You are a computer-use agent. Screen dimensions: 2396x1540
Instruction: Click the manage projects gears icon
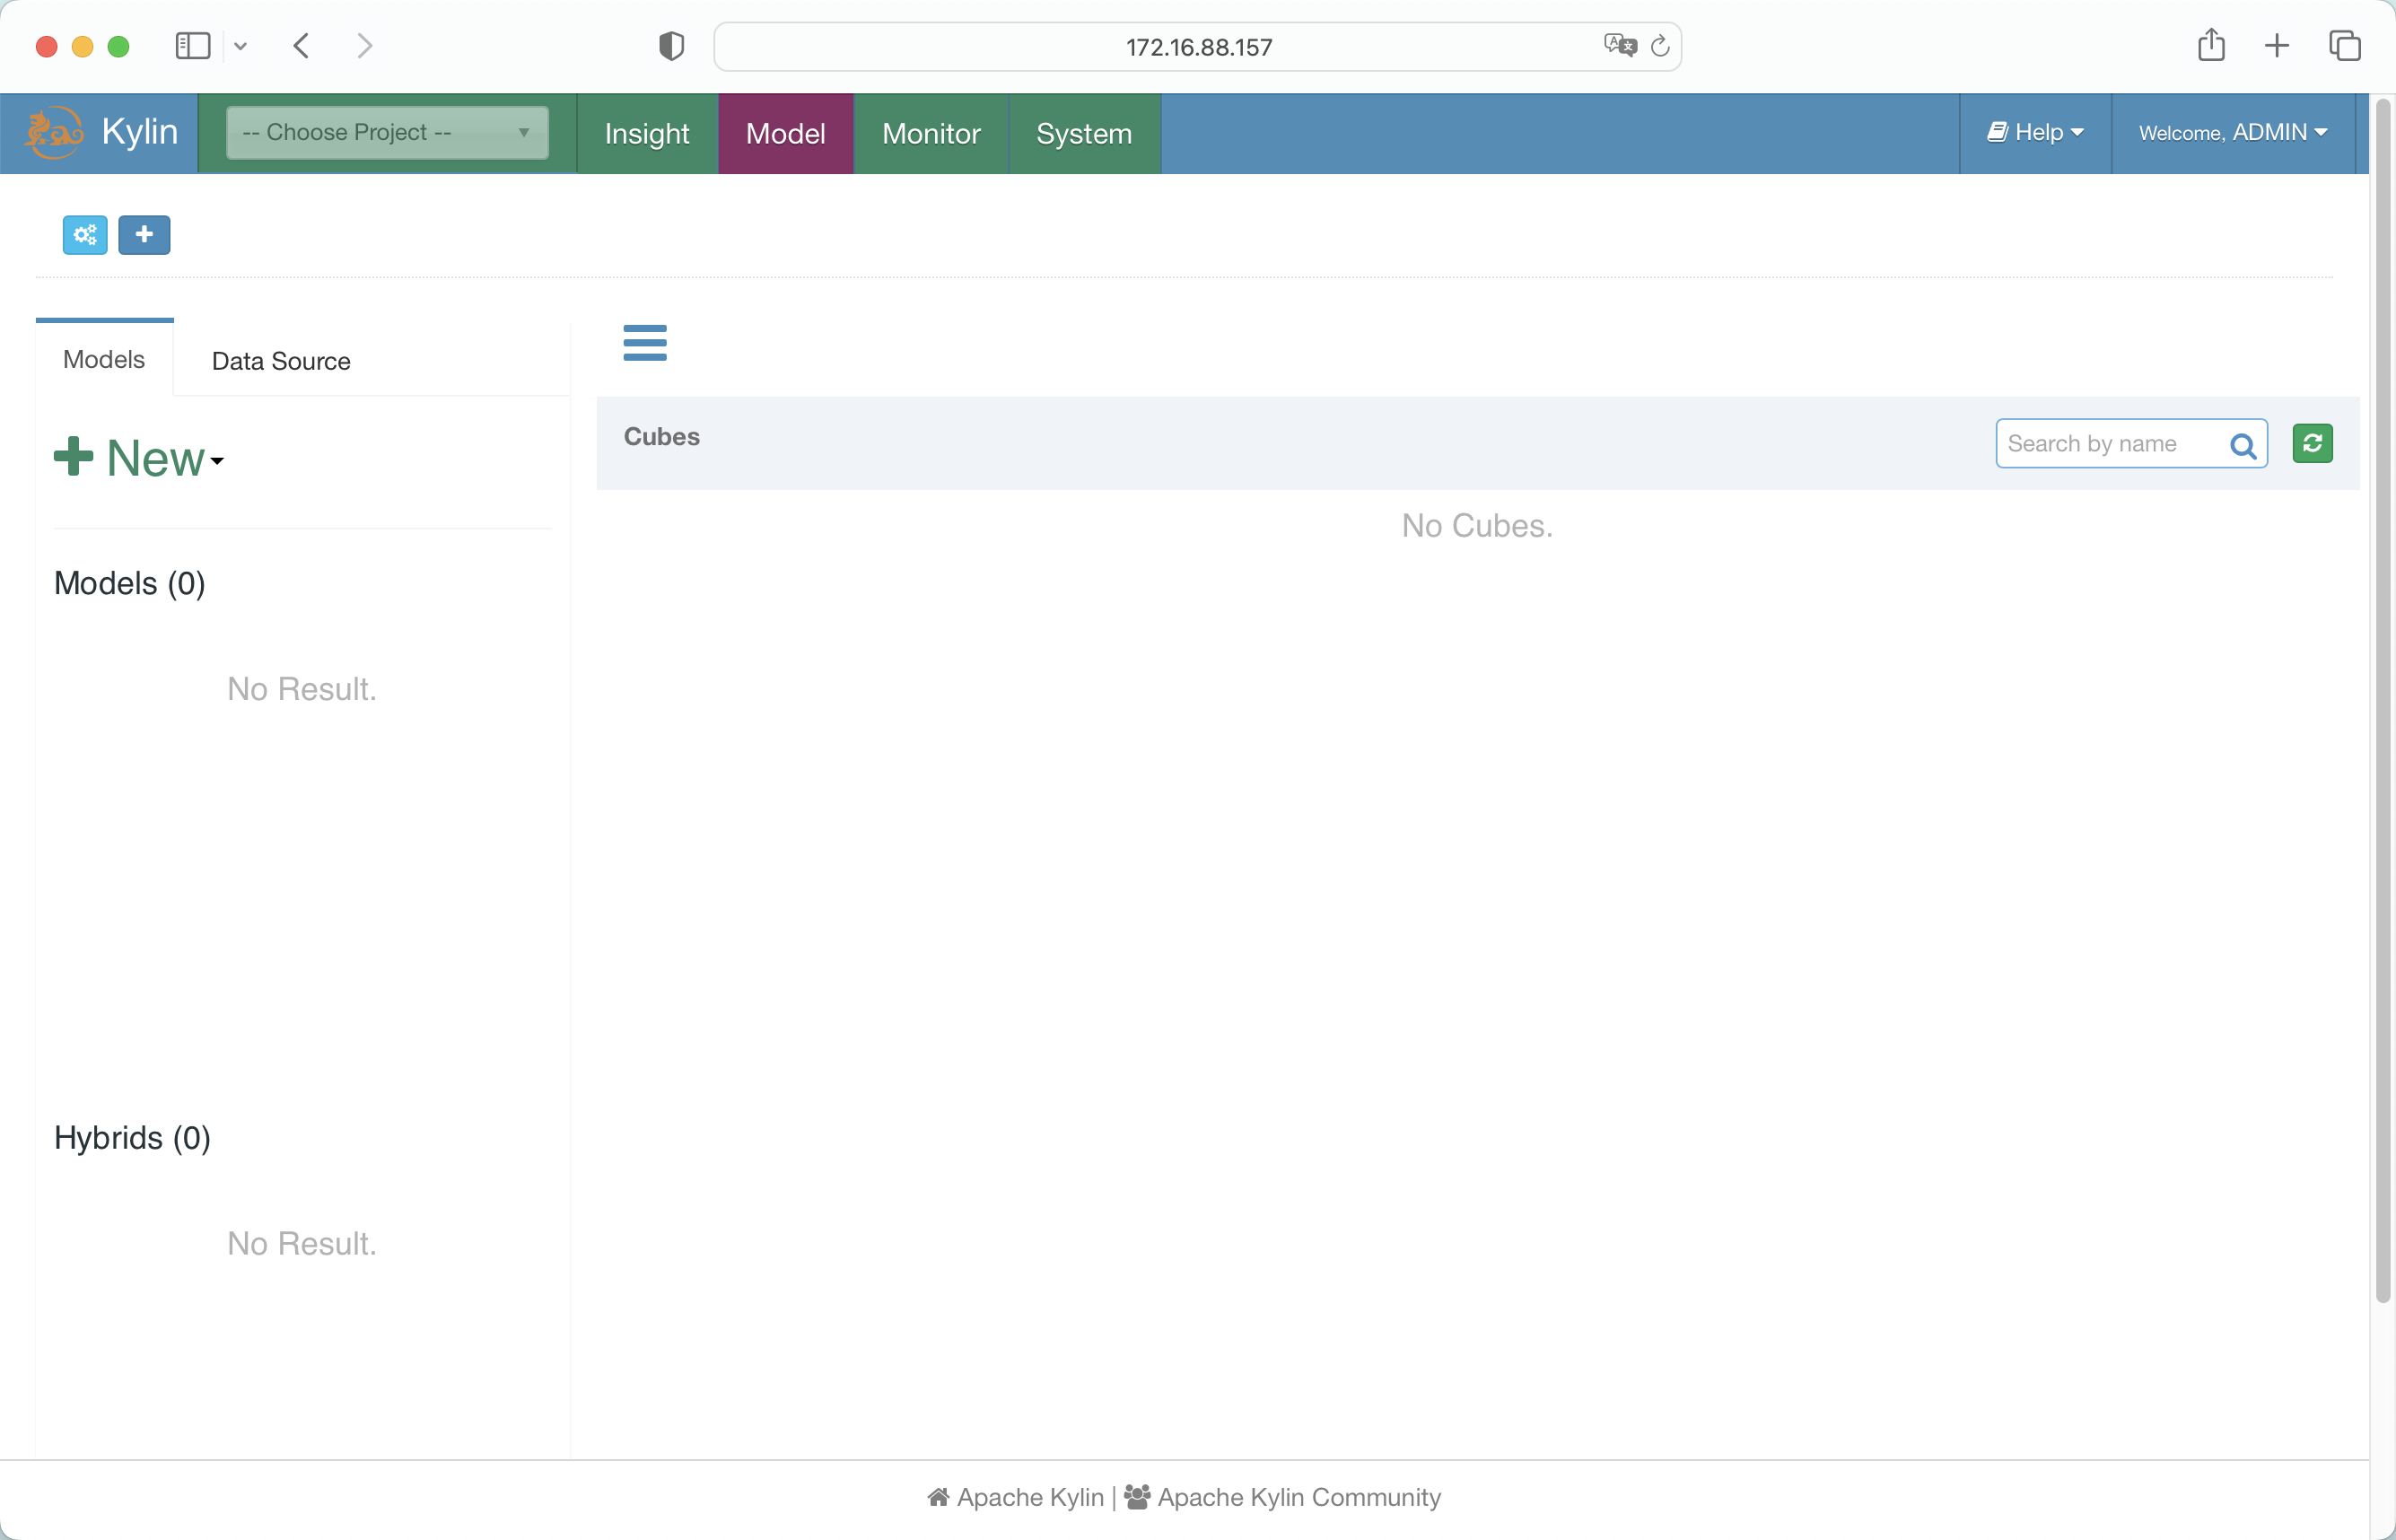85,235
